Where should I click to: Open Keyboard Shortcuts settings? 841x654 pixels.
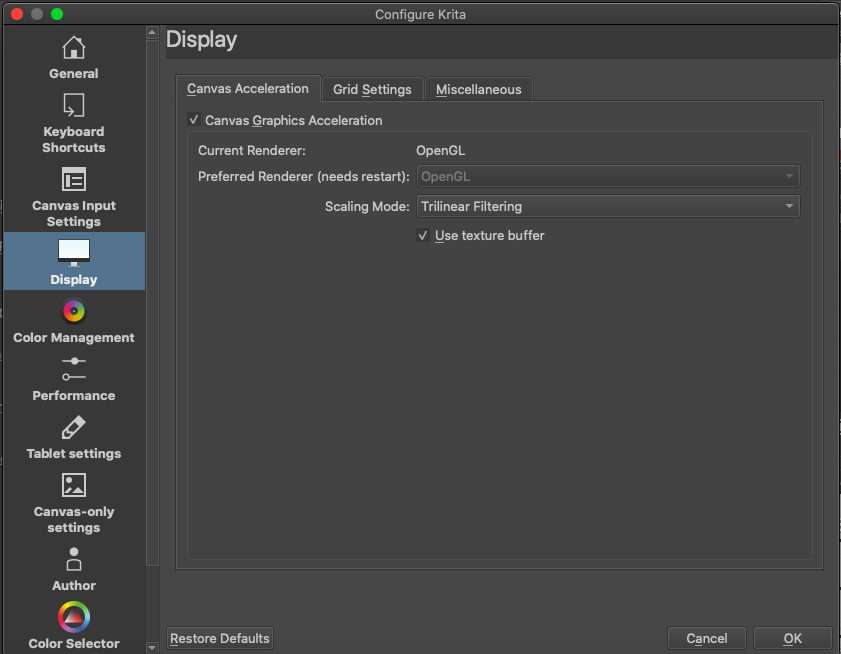74,123
